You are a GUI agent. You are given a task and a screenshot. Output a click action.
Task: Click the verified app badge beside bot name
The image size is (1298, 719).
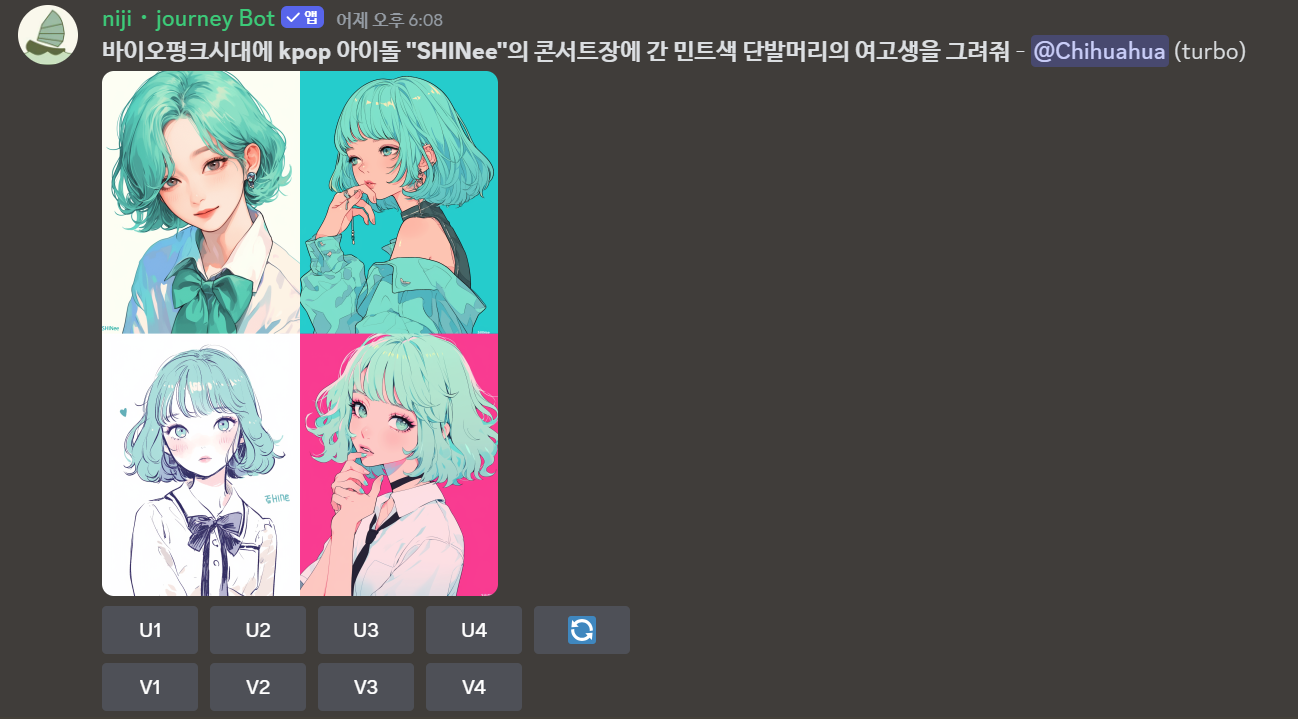[302, 18]
